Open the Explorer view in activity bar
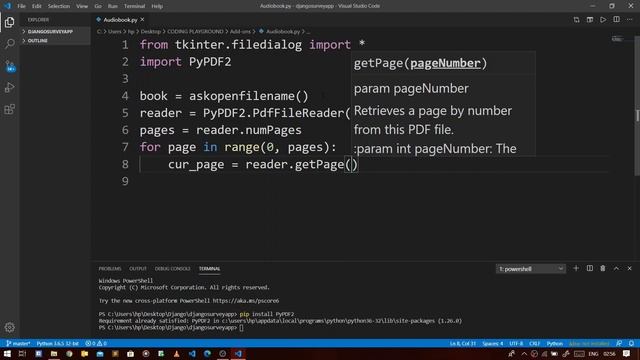 tap(9, 22)
